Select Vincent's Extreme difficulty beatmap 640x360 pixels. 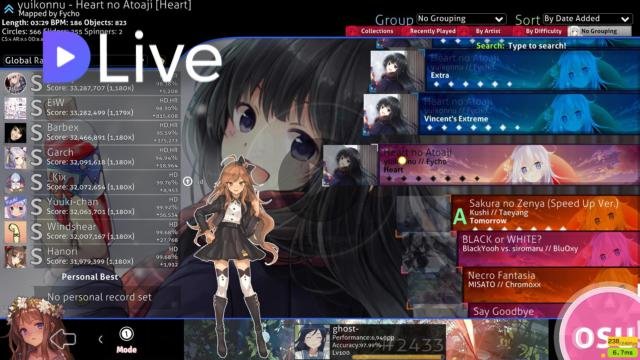click(529, 113)
